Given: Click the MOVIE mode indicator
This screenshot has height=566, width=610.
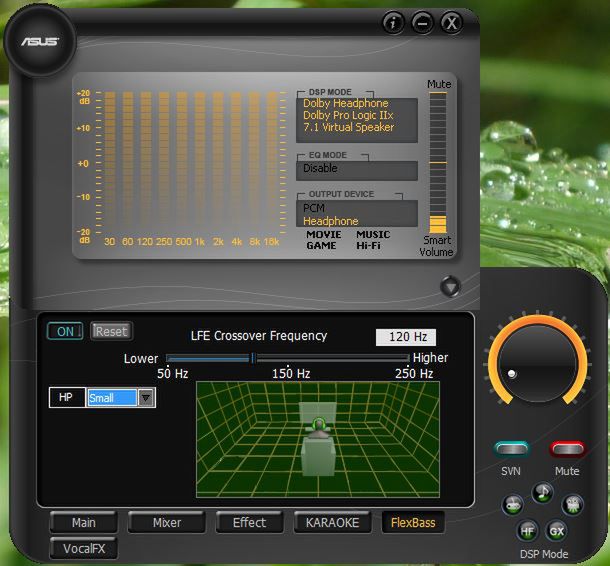Looking at the screenshot, I should (x=324, y=235).
